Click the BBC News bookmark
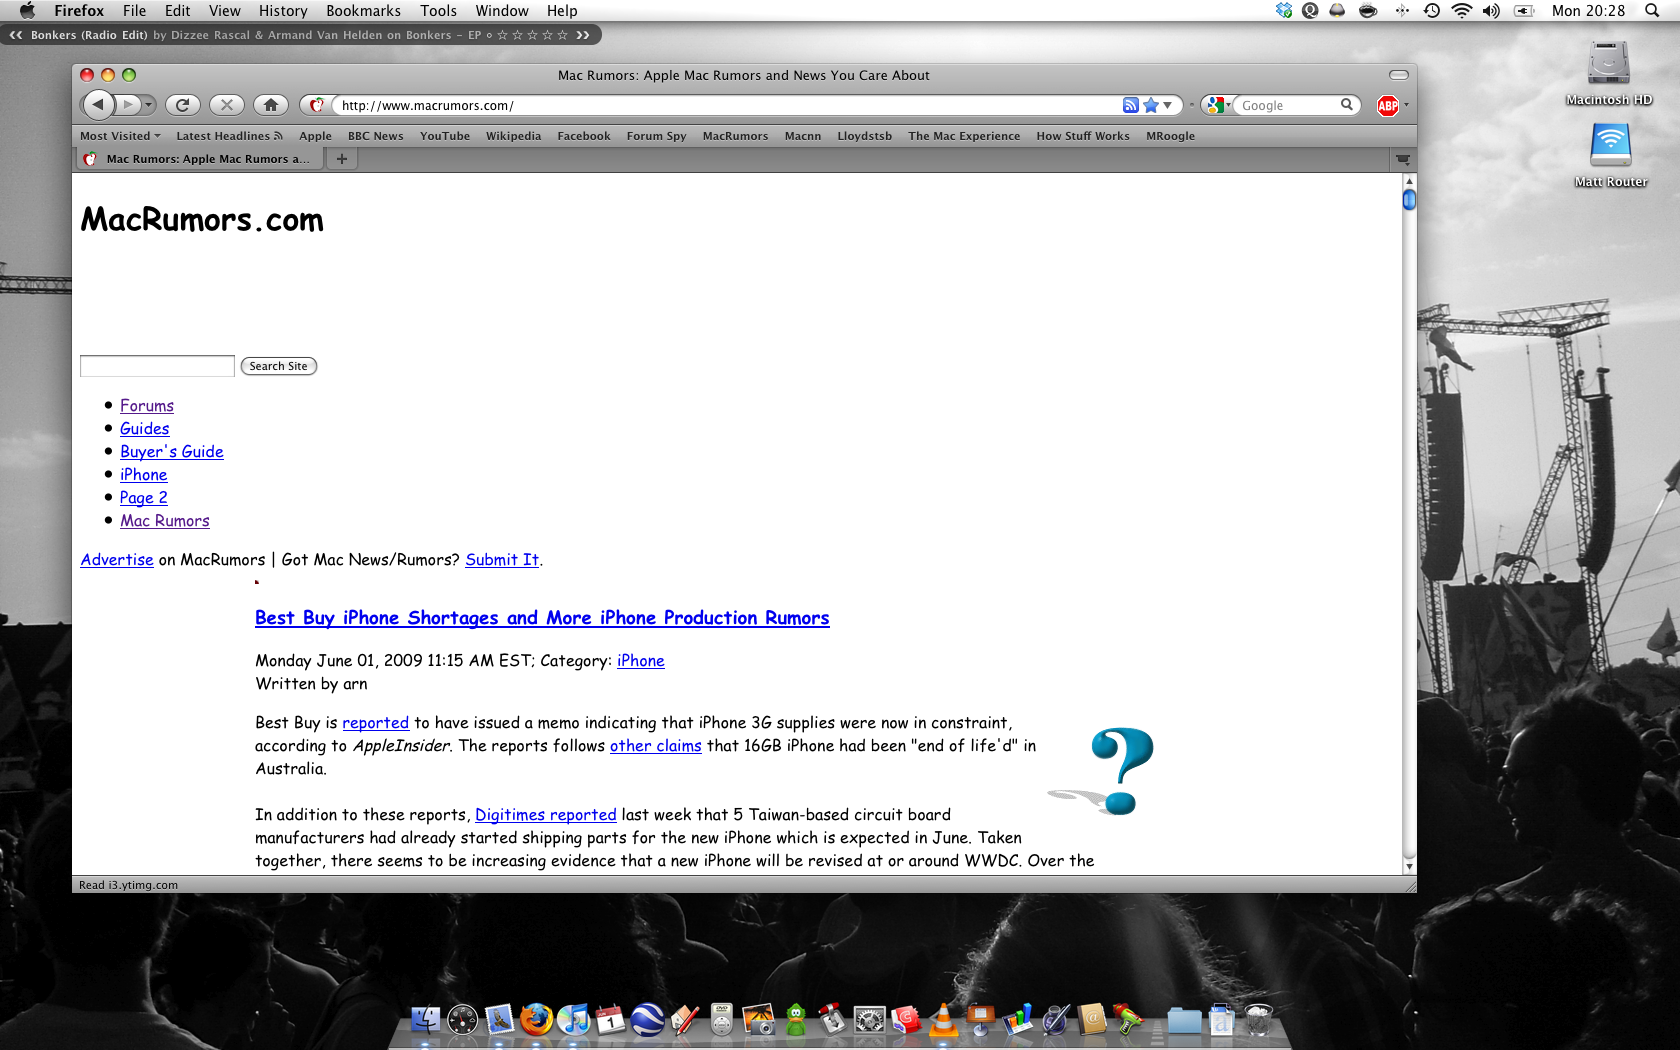The image size is (1680, 1050). click(x=376, y=136)
